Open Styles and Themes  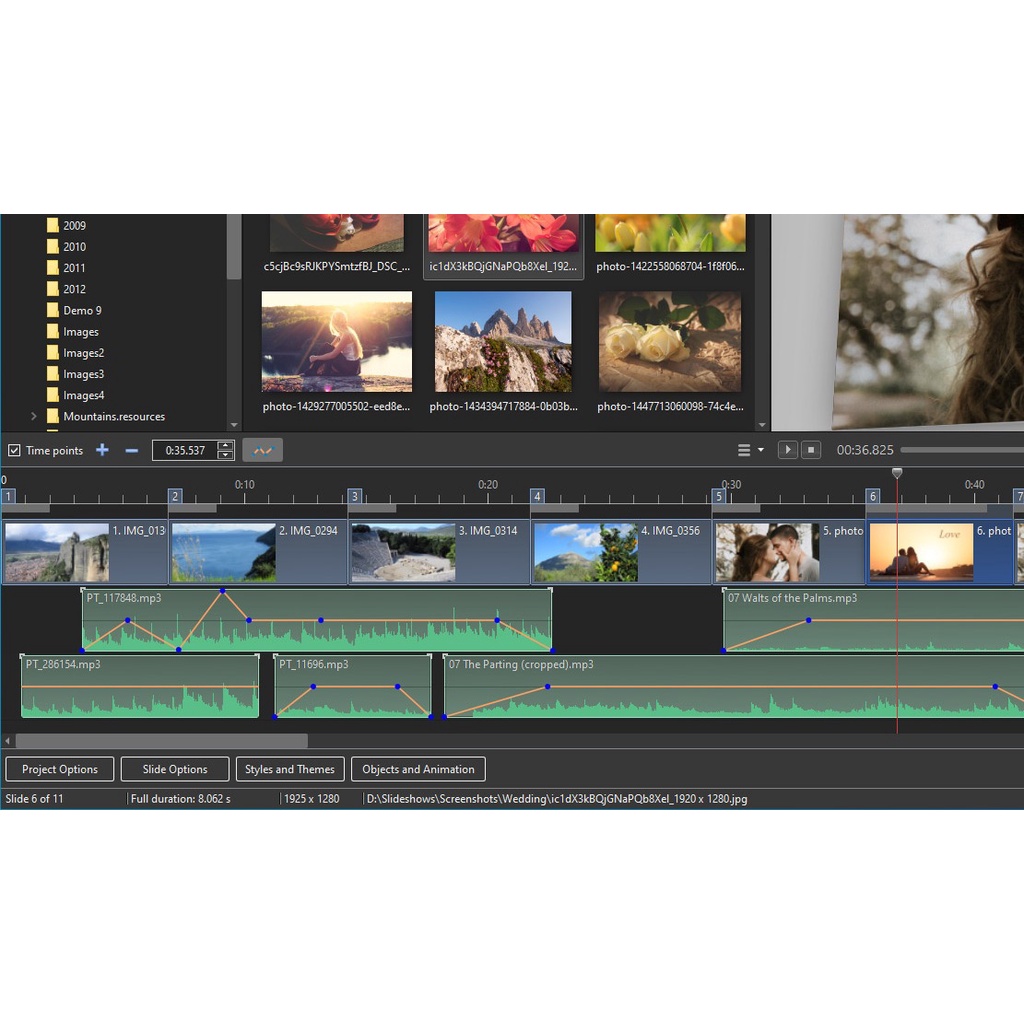point(290,769)
